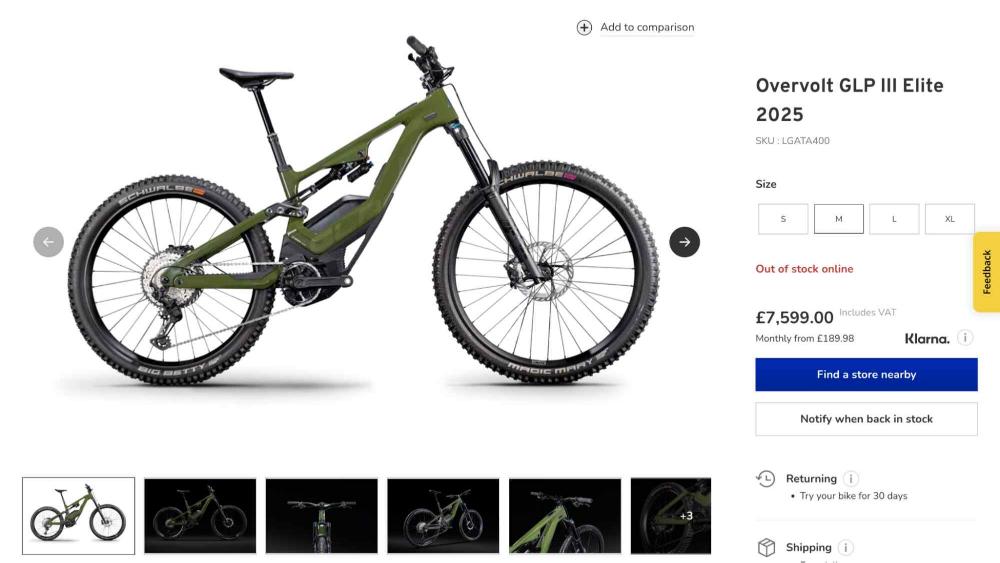Advance to next bike image with right arrow
This screenshot has height=563, width=1000.
(x=684, y=242)
